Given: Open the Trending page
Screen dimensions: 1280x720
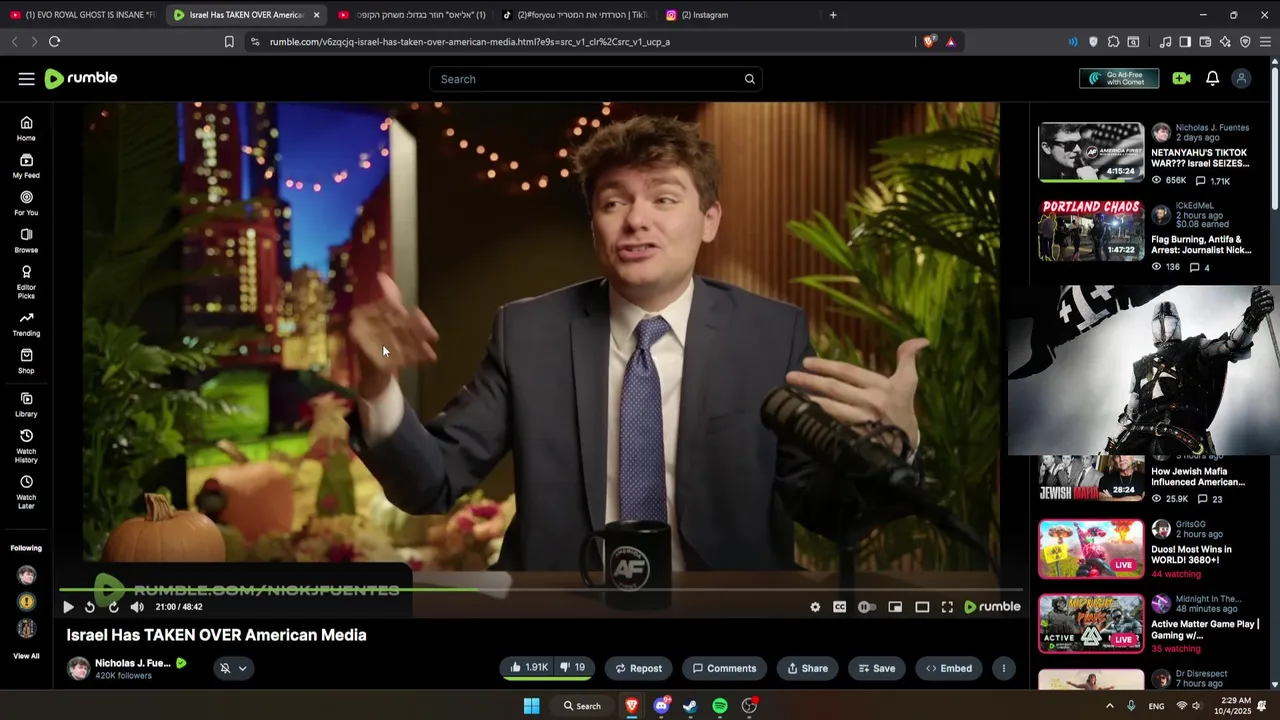Looking at the screenshot, I should pyautogui.click(x=26, y=324).
